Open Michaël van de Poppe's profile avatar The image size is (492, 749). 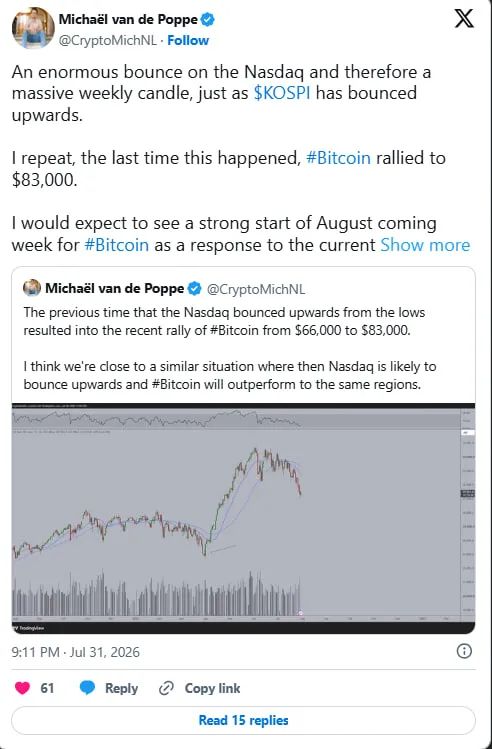coord(33,28)
